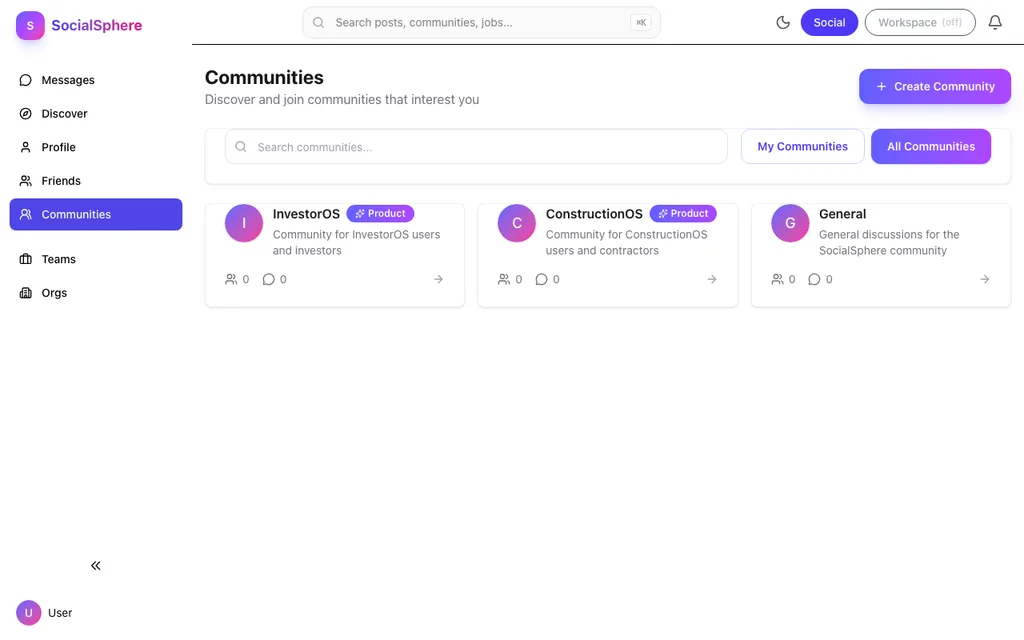The height and width of the screenshot is (640, 1024).
Task: Open the General community title
Action: pyautogui.click(x=842, y=214)
